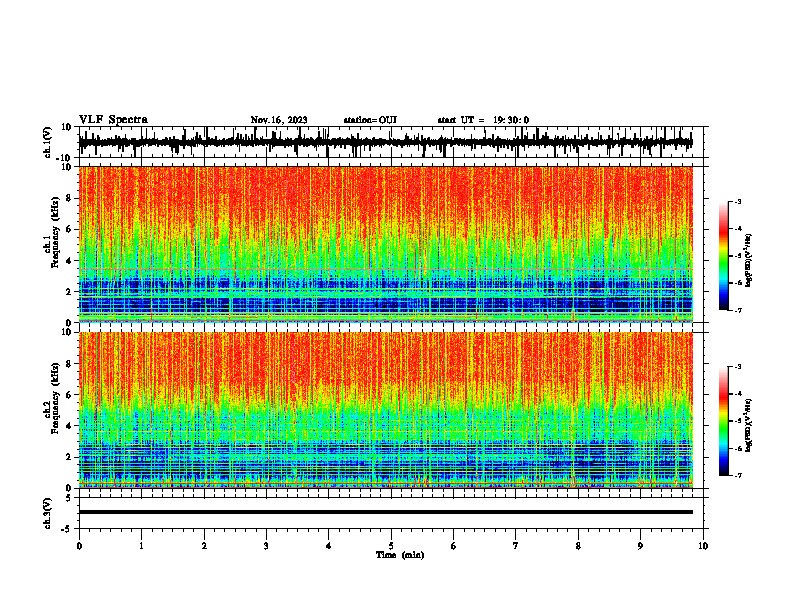Click the 8 kHz tick on ch.1 frequency axis
Screen dimensions: 792x612
pos(70,198)
